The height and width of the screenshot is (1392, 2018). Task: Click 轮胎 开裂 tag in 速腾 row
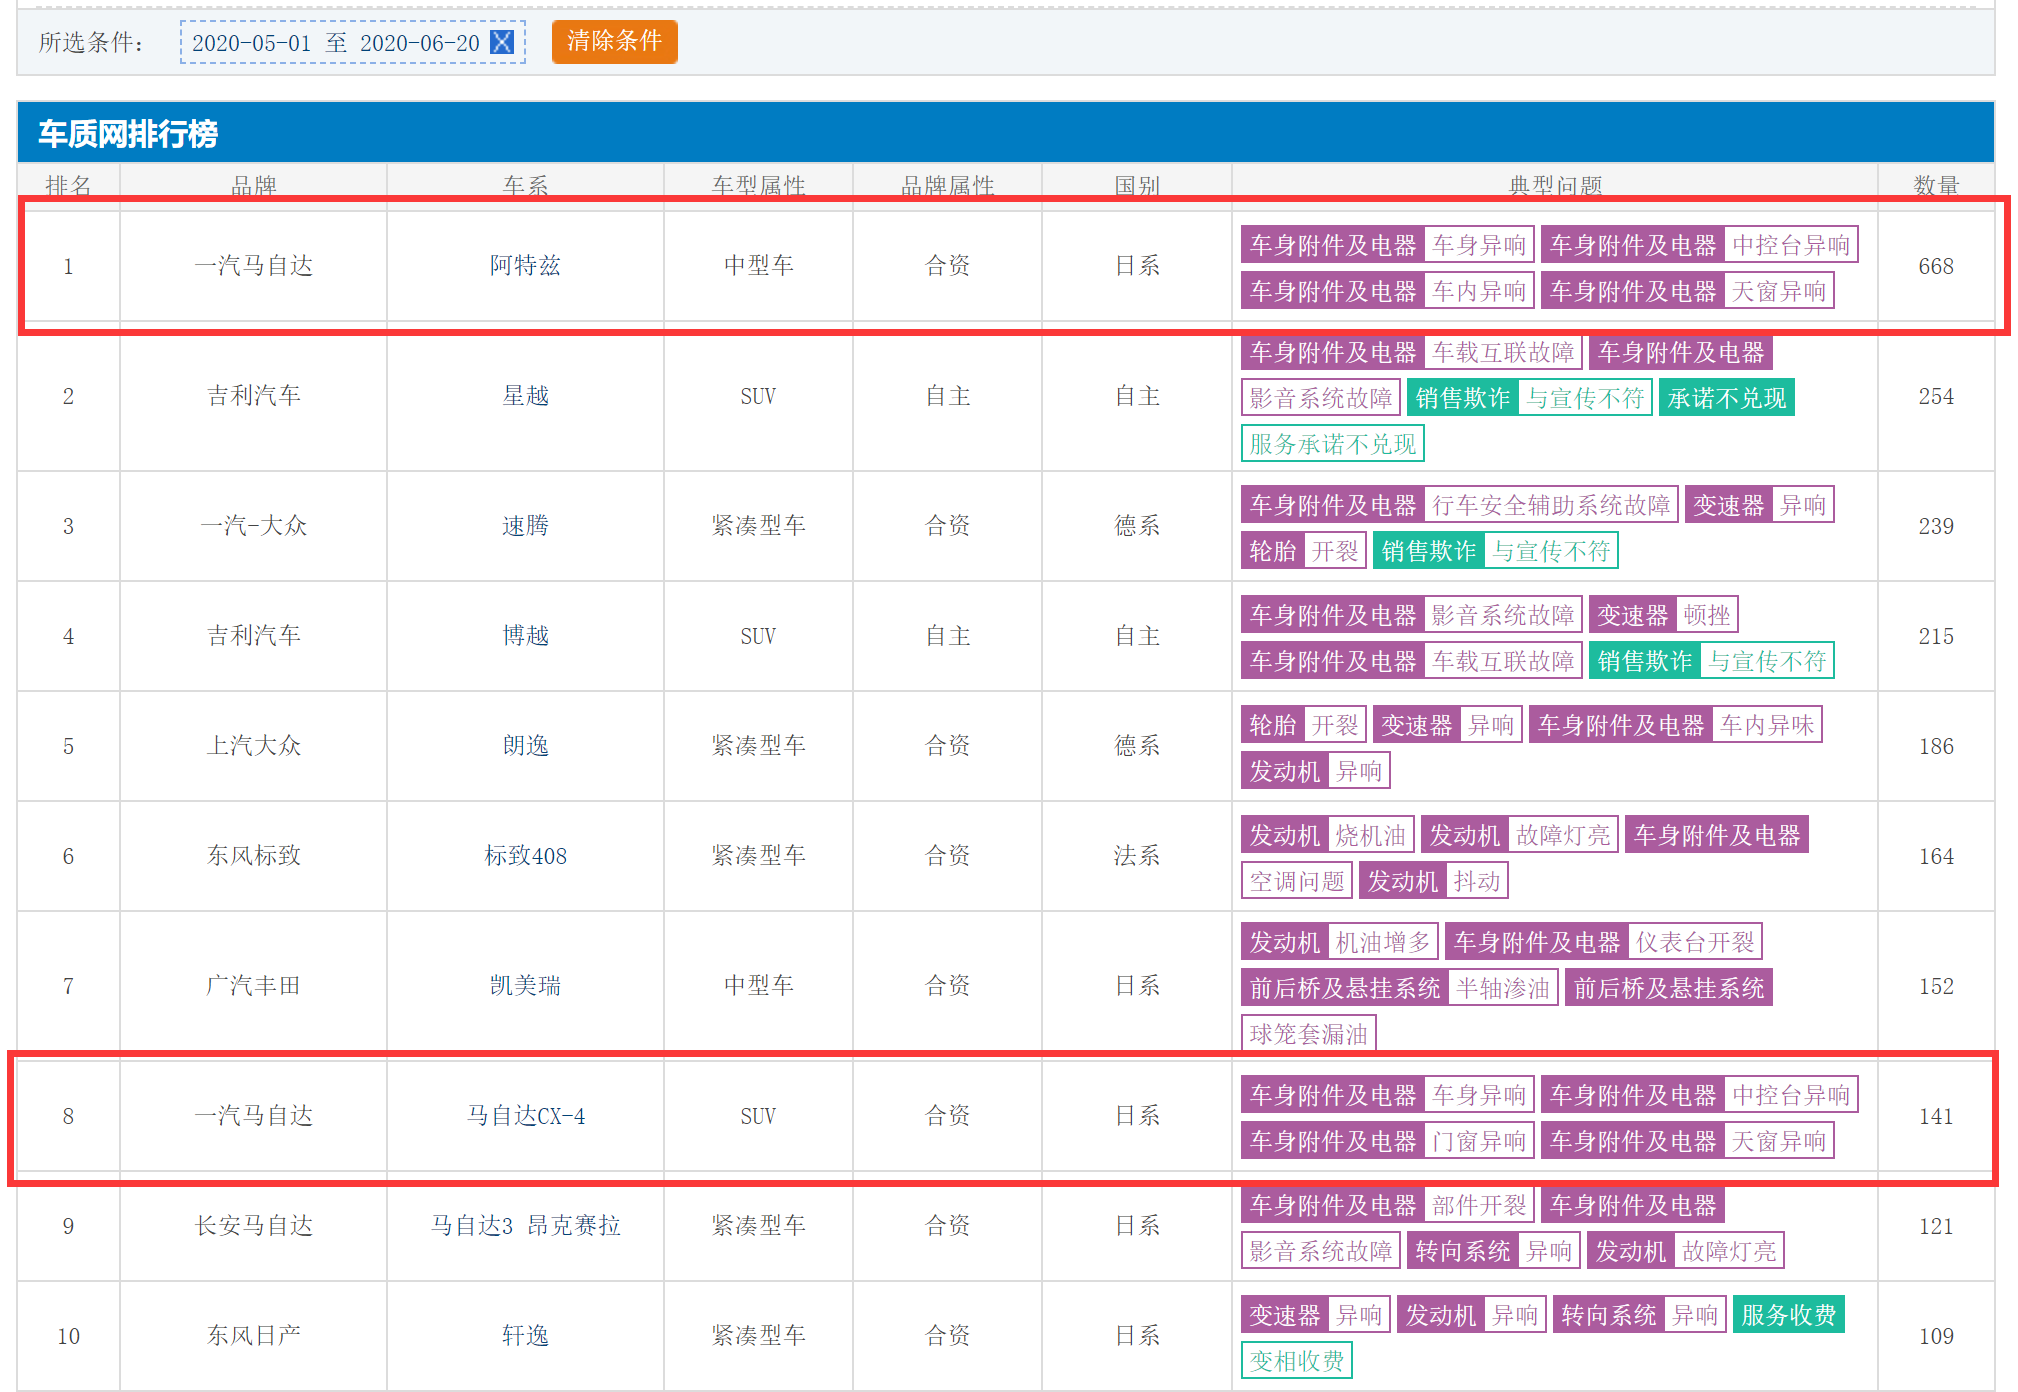pos(1304,551)
